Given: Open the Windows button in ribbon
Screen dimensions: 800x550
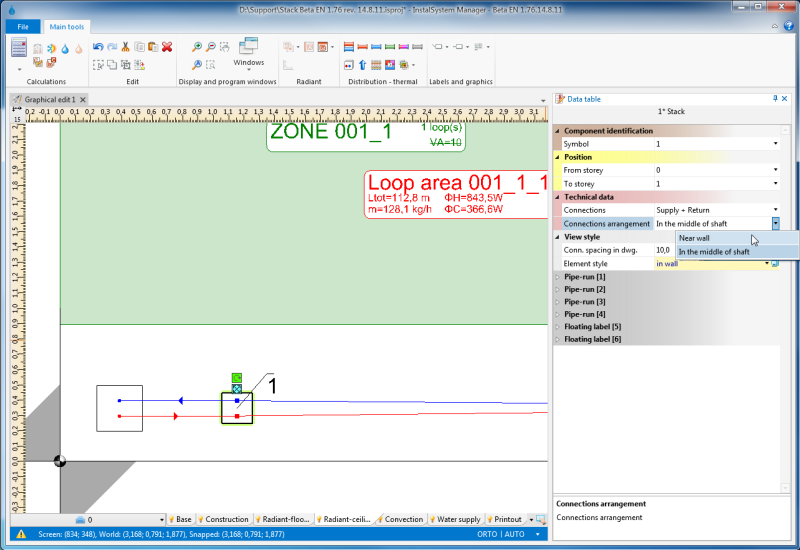Looking at the screenshot, I should click(248, 54).
